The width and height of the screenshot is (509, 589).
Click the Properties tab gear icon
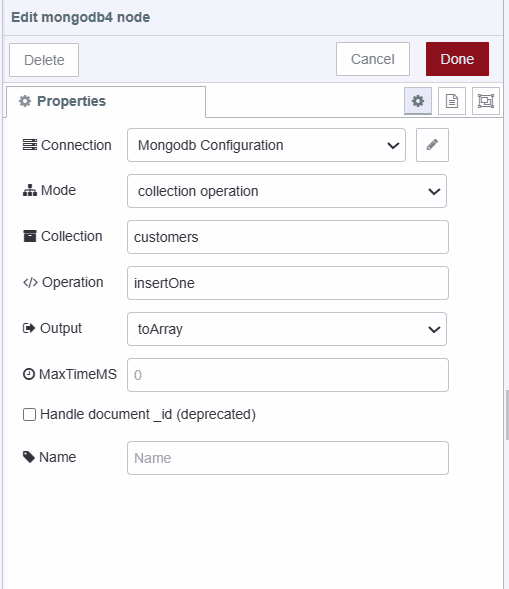[25, 101]
